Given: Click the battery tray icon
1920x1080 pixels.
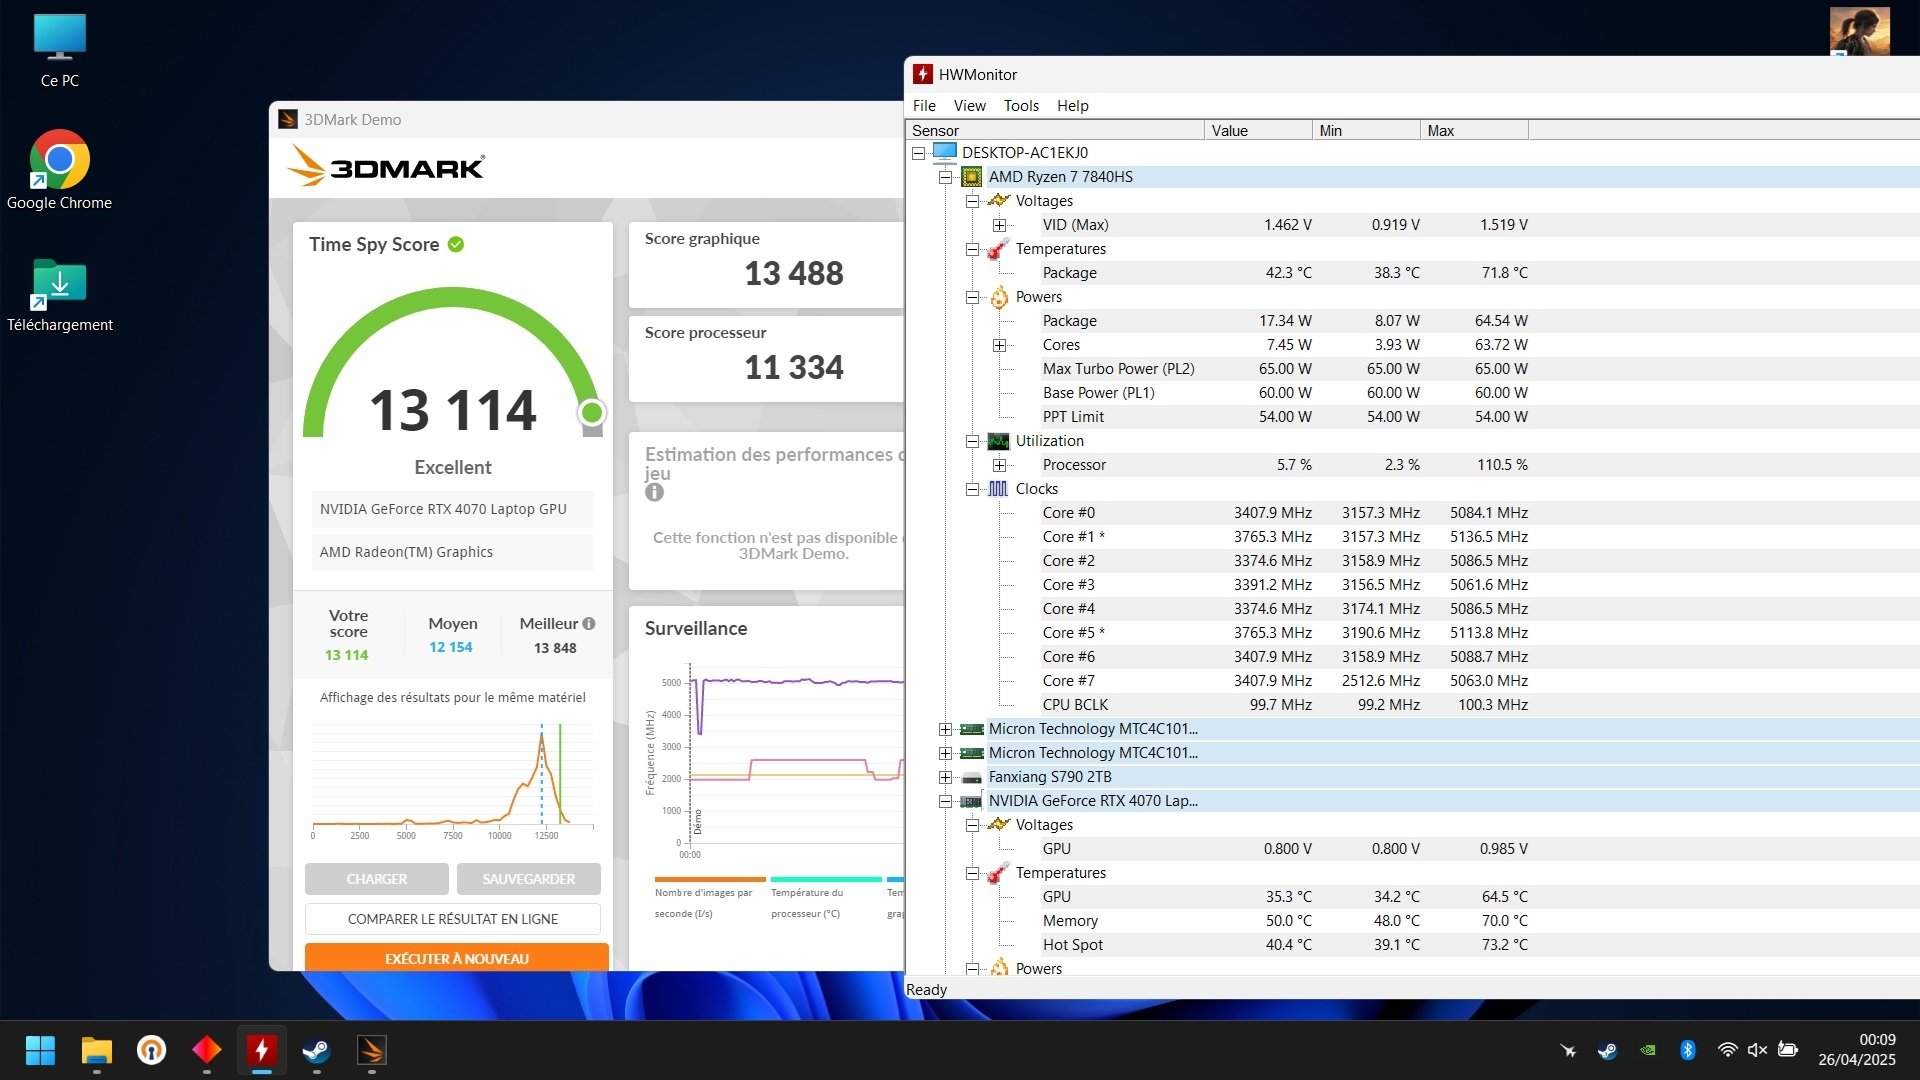Looking at the screenshot, I should 1788,1050.
